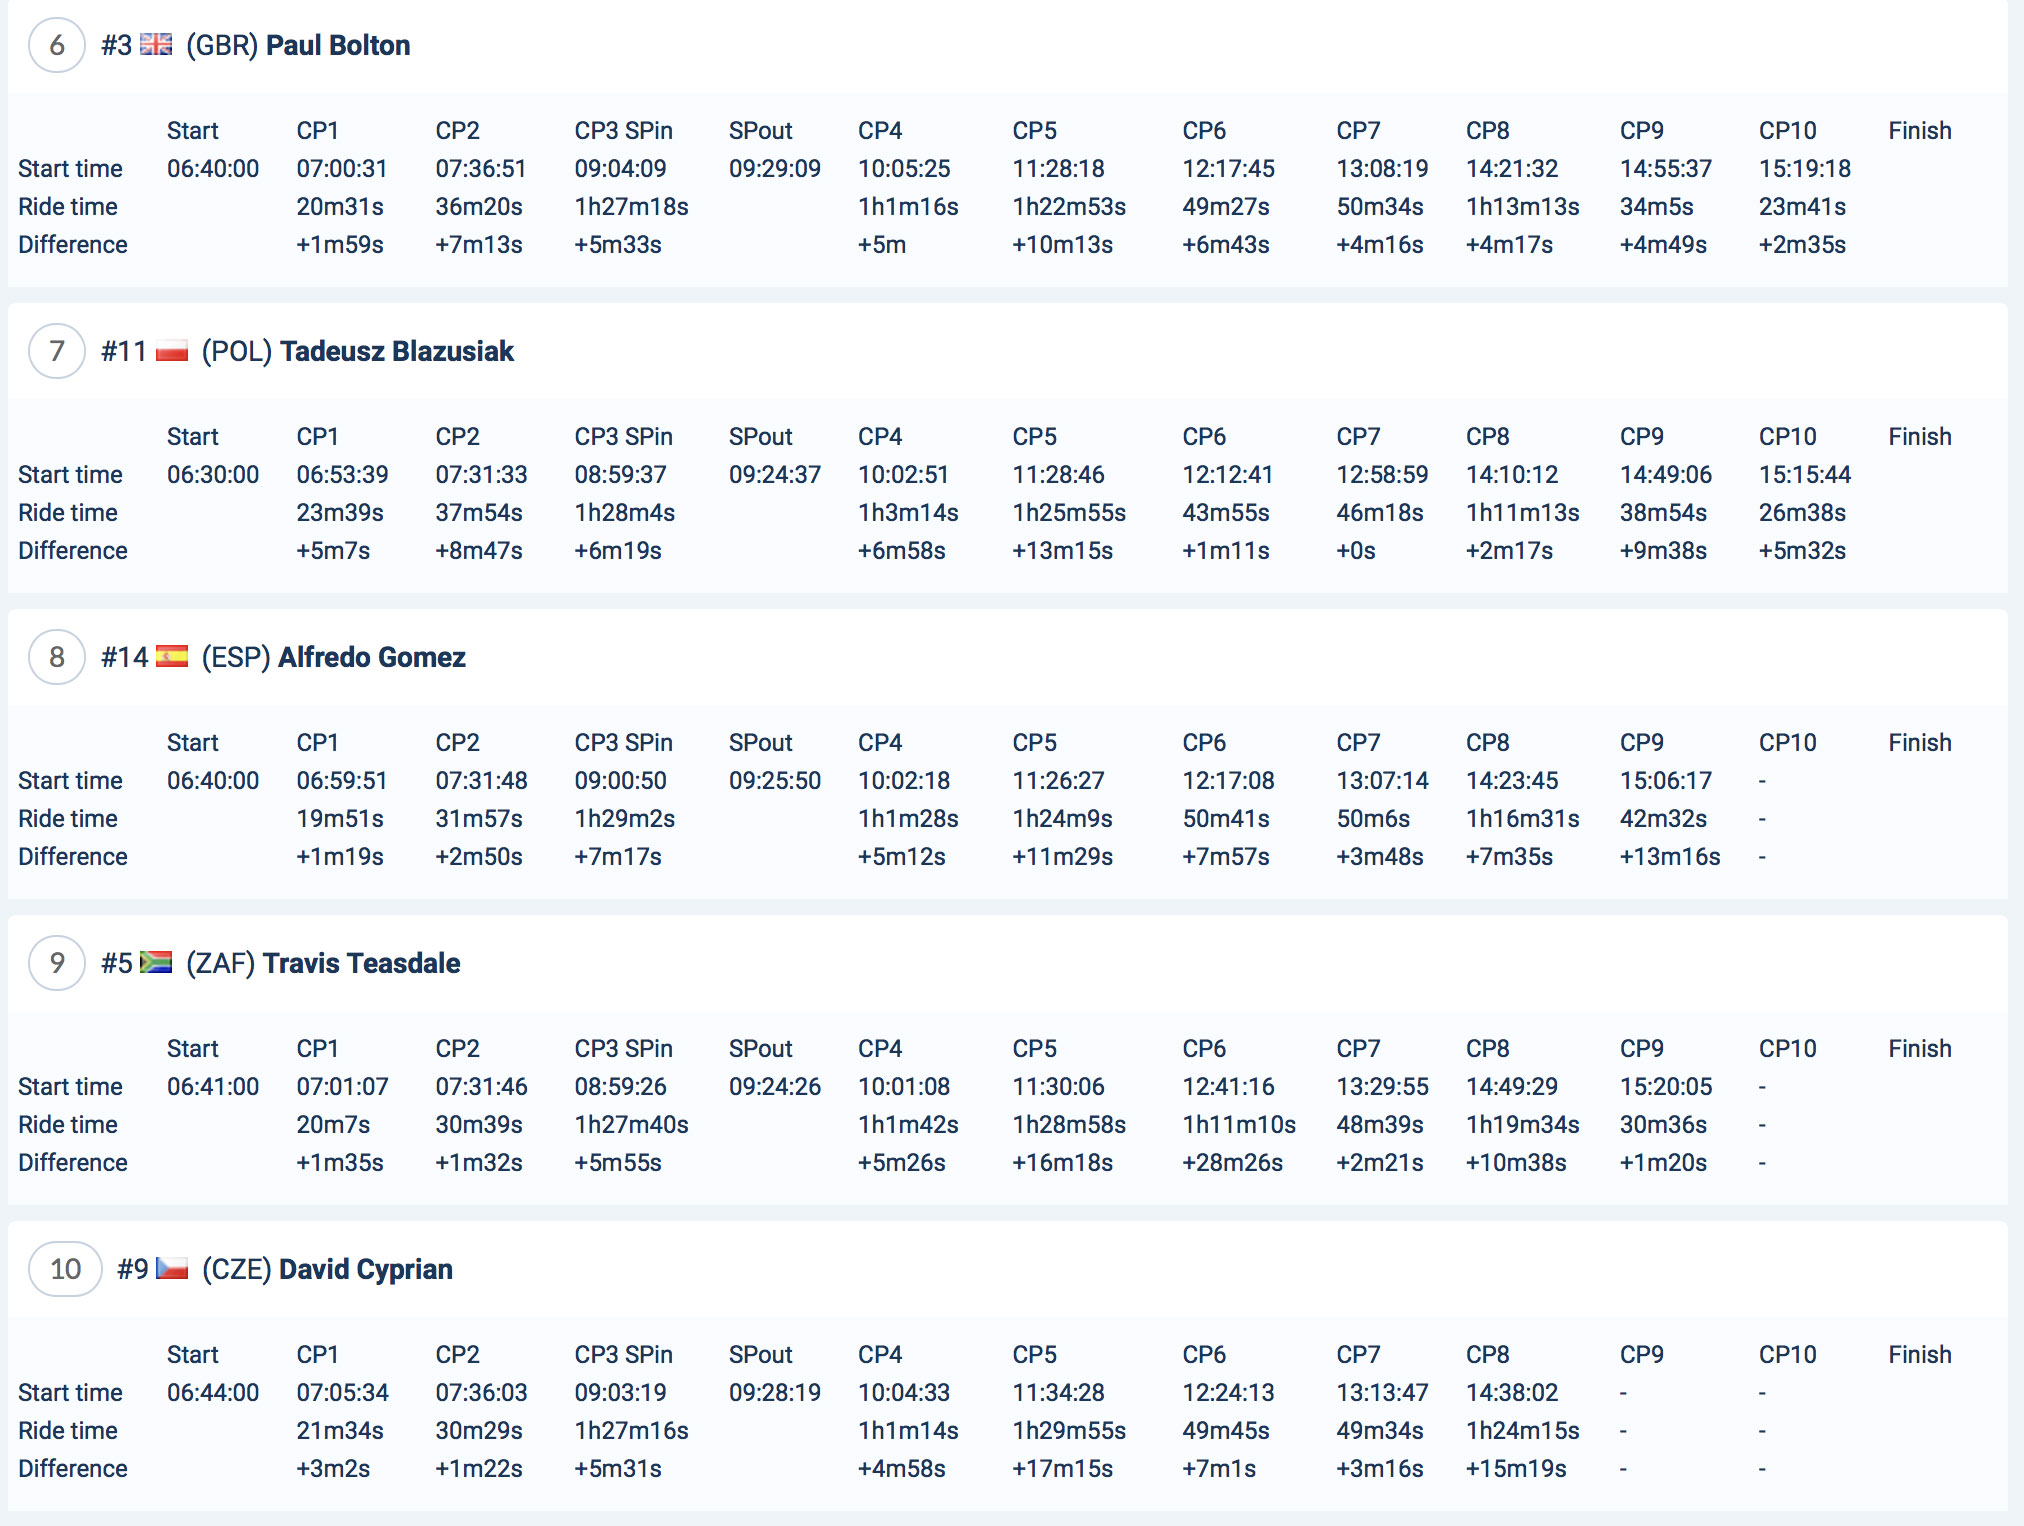Select David Cyprian's rider name
The width and height of the screenshot is (2024, 1526).
click(x=365, y=1269)
